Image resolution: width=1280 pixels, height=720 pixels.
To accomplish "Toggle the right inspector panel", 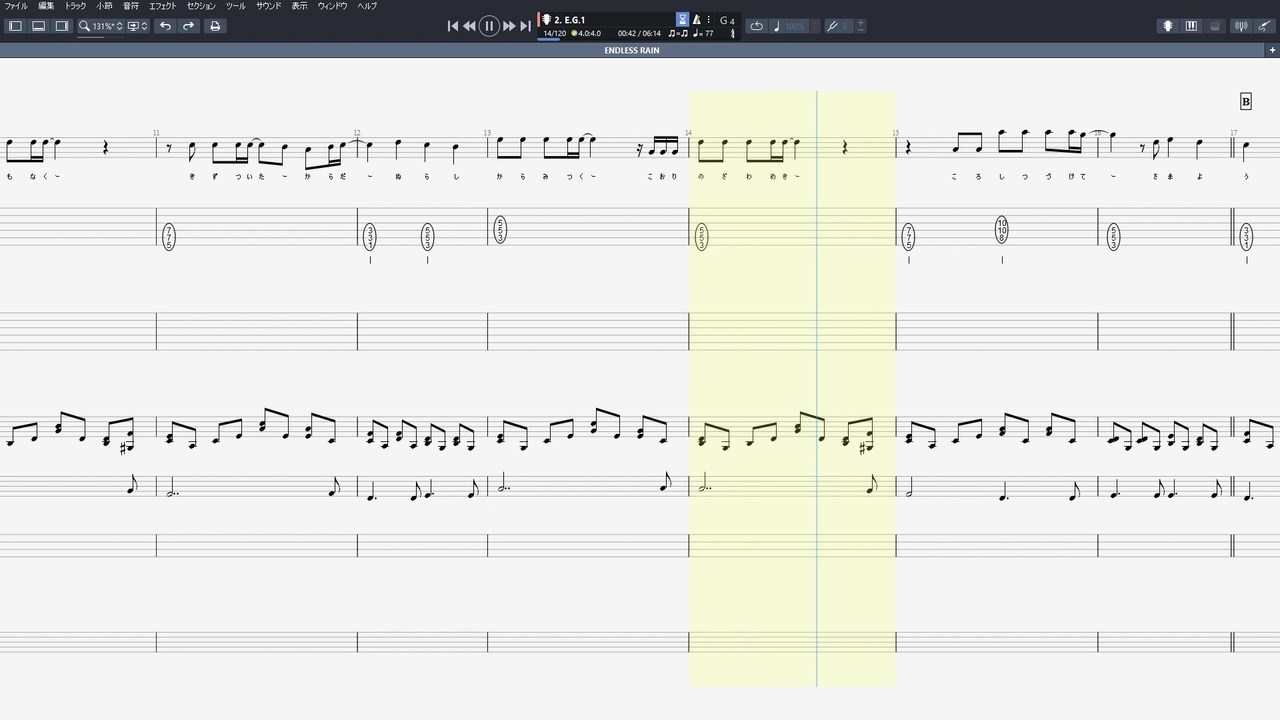I will click(62, 26).
